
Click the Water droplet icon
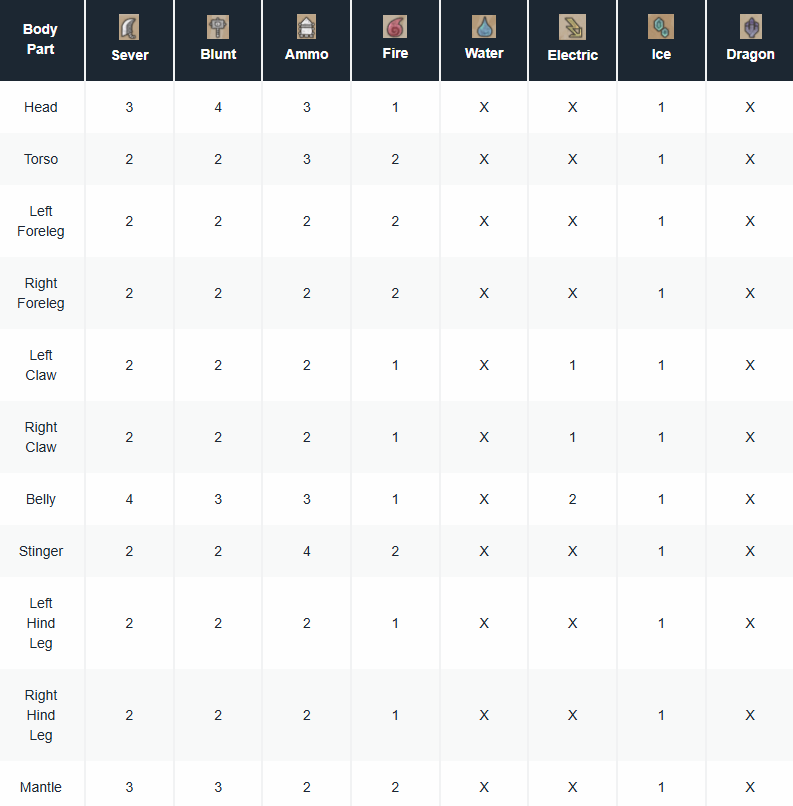(484, 27)
